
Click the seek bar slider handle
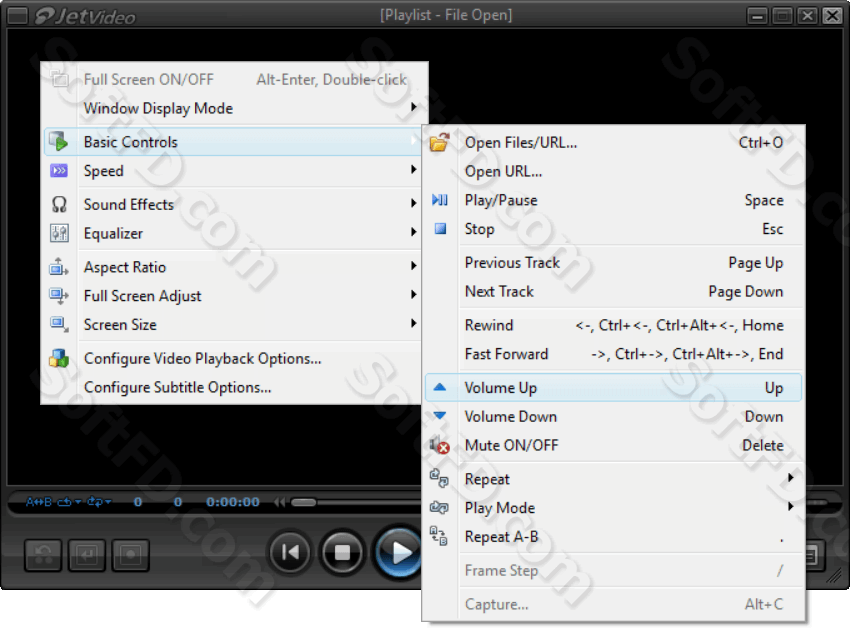coord(304,502)
